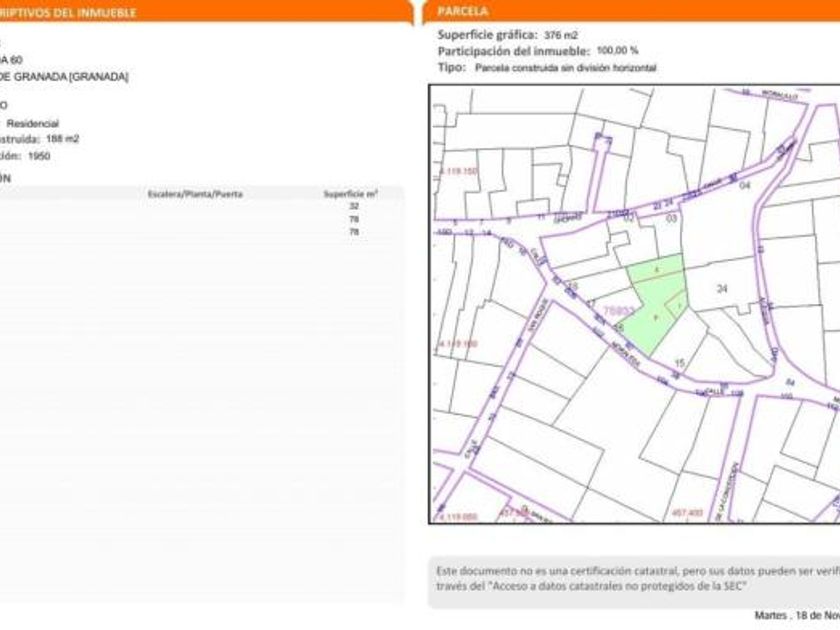Click the 188 m2 built surface value
Screen dimensions: 840x630
pos(62,139)
